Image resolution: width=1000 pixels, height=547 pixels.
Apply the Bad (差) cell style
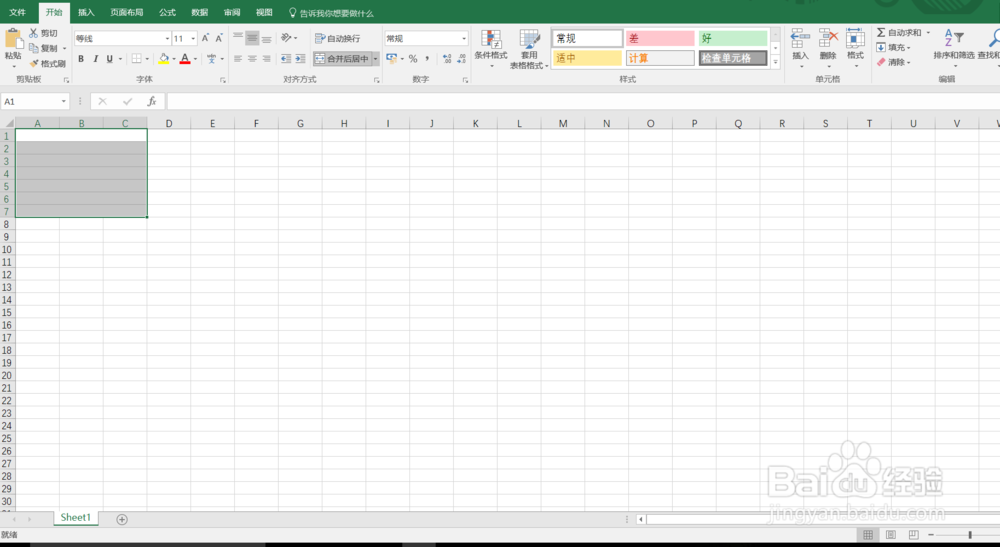tap(660, 38)
